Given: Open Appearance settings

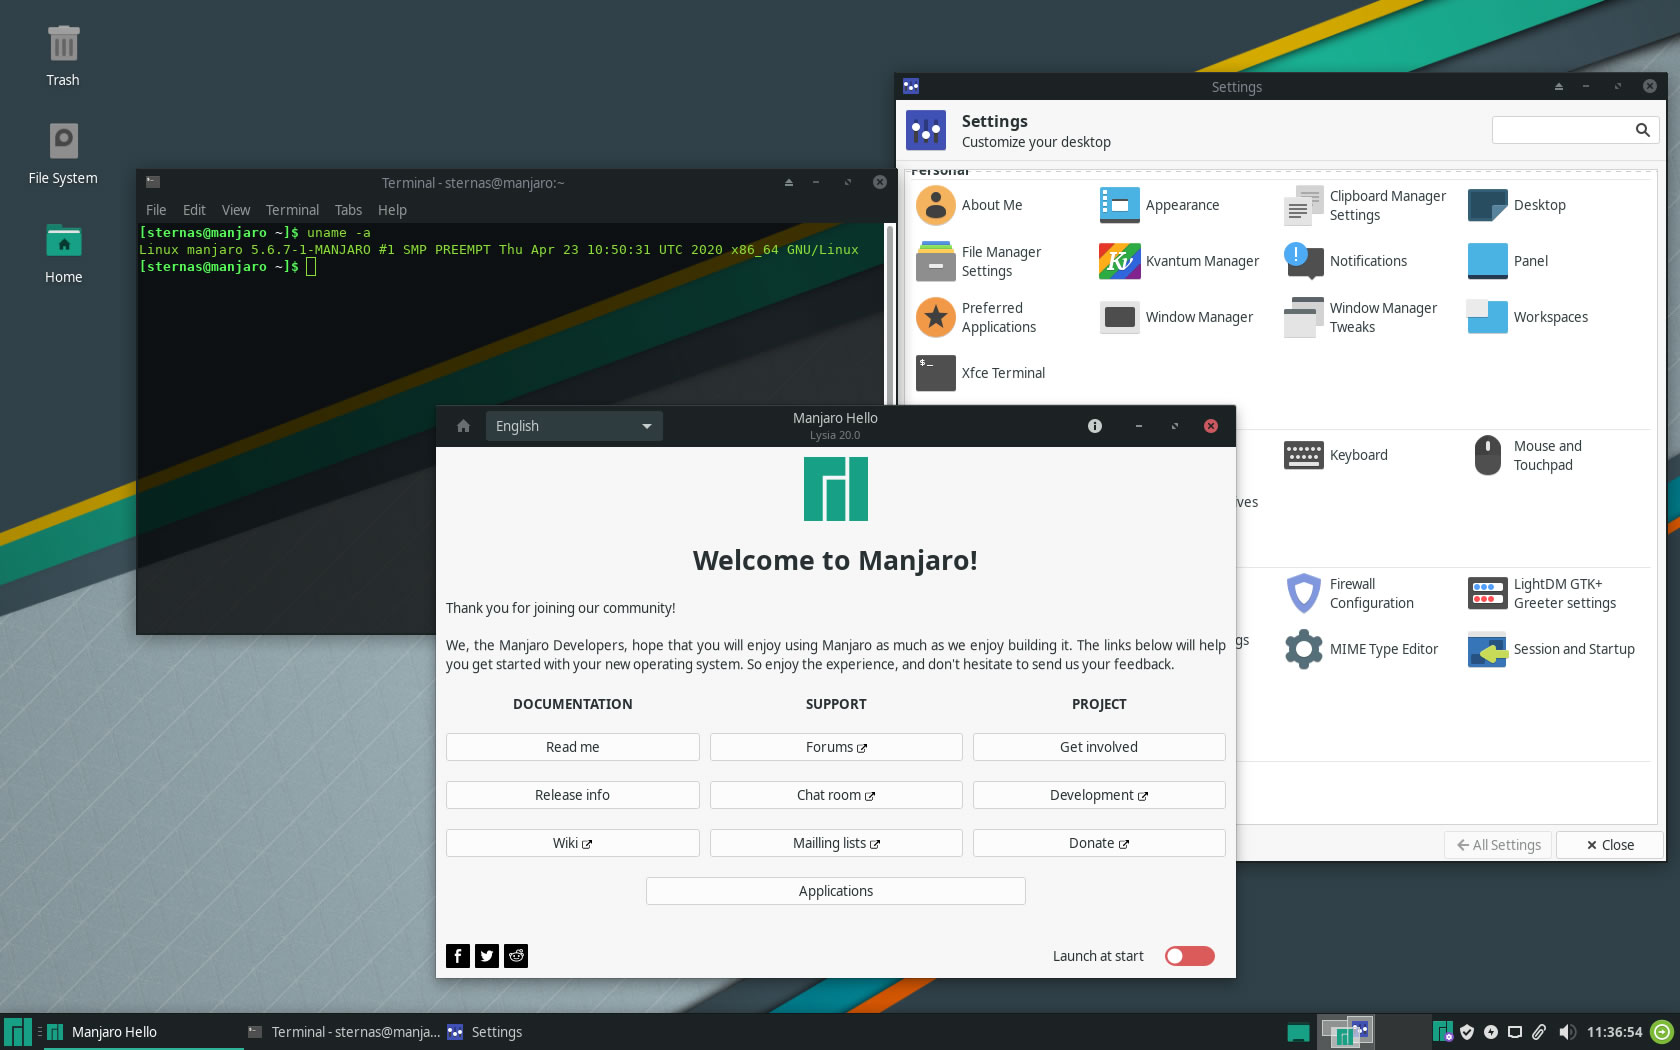Looking at the screenshot, I should click(x=1159, y=205).
